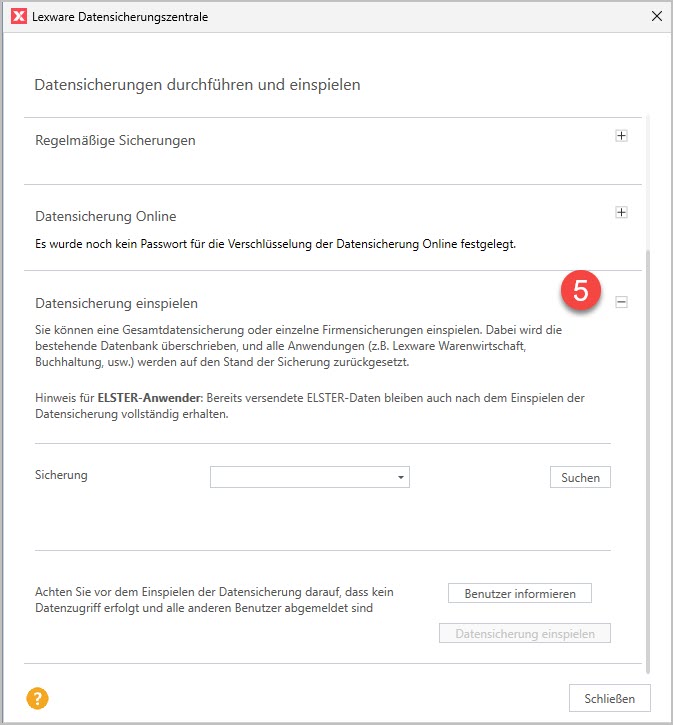
Task: Expand the Regelmäßige Sicherungen section
Action: [x=621, y=136]
